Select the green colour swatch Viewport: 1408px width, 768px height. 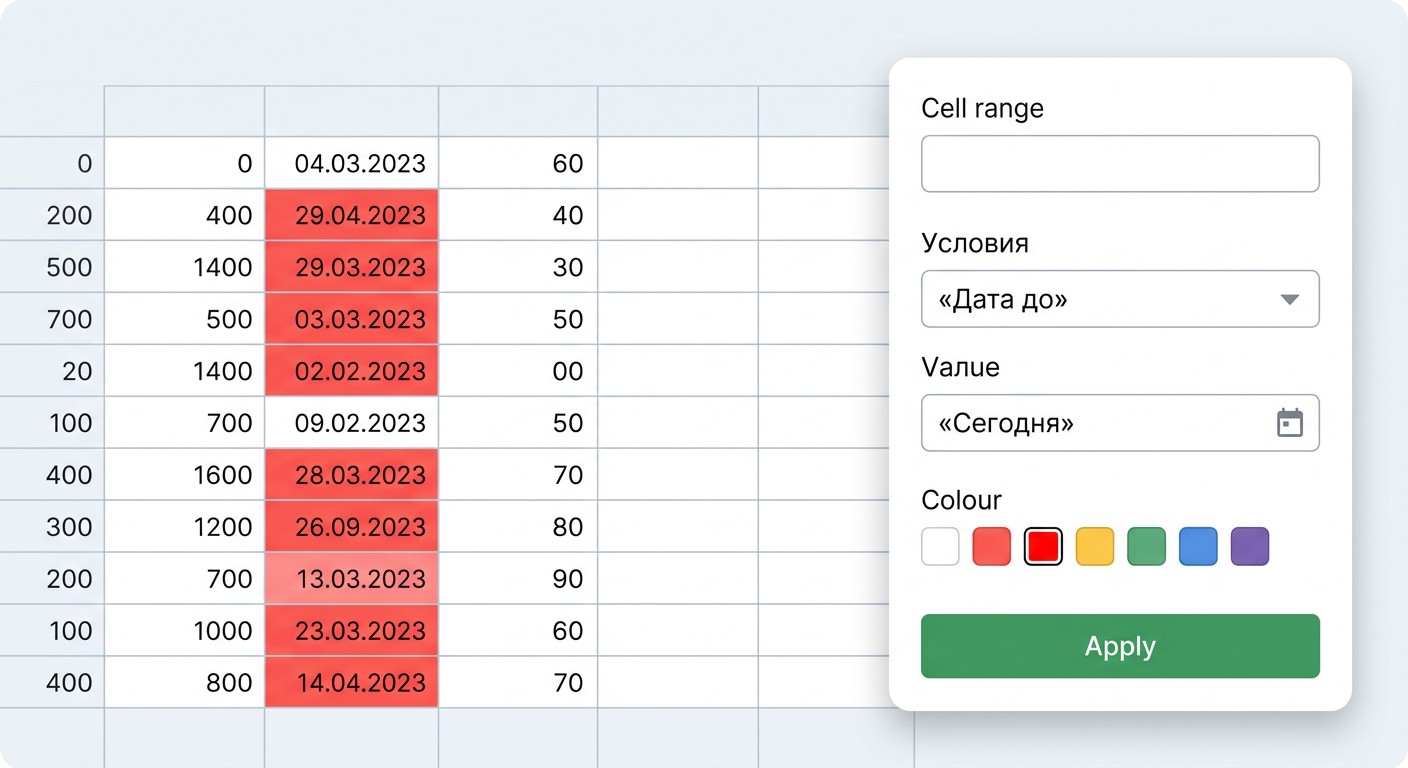coord(1147,547)
